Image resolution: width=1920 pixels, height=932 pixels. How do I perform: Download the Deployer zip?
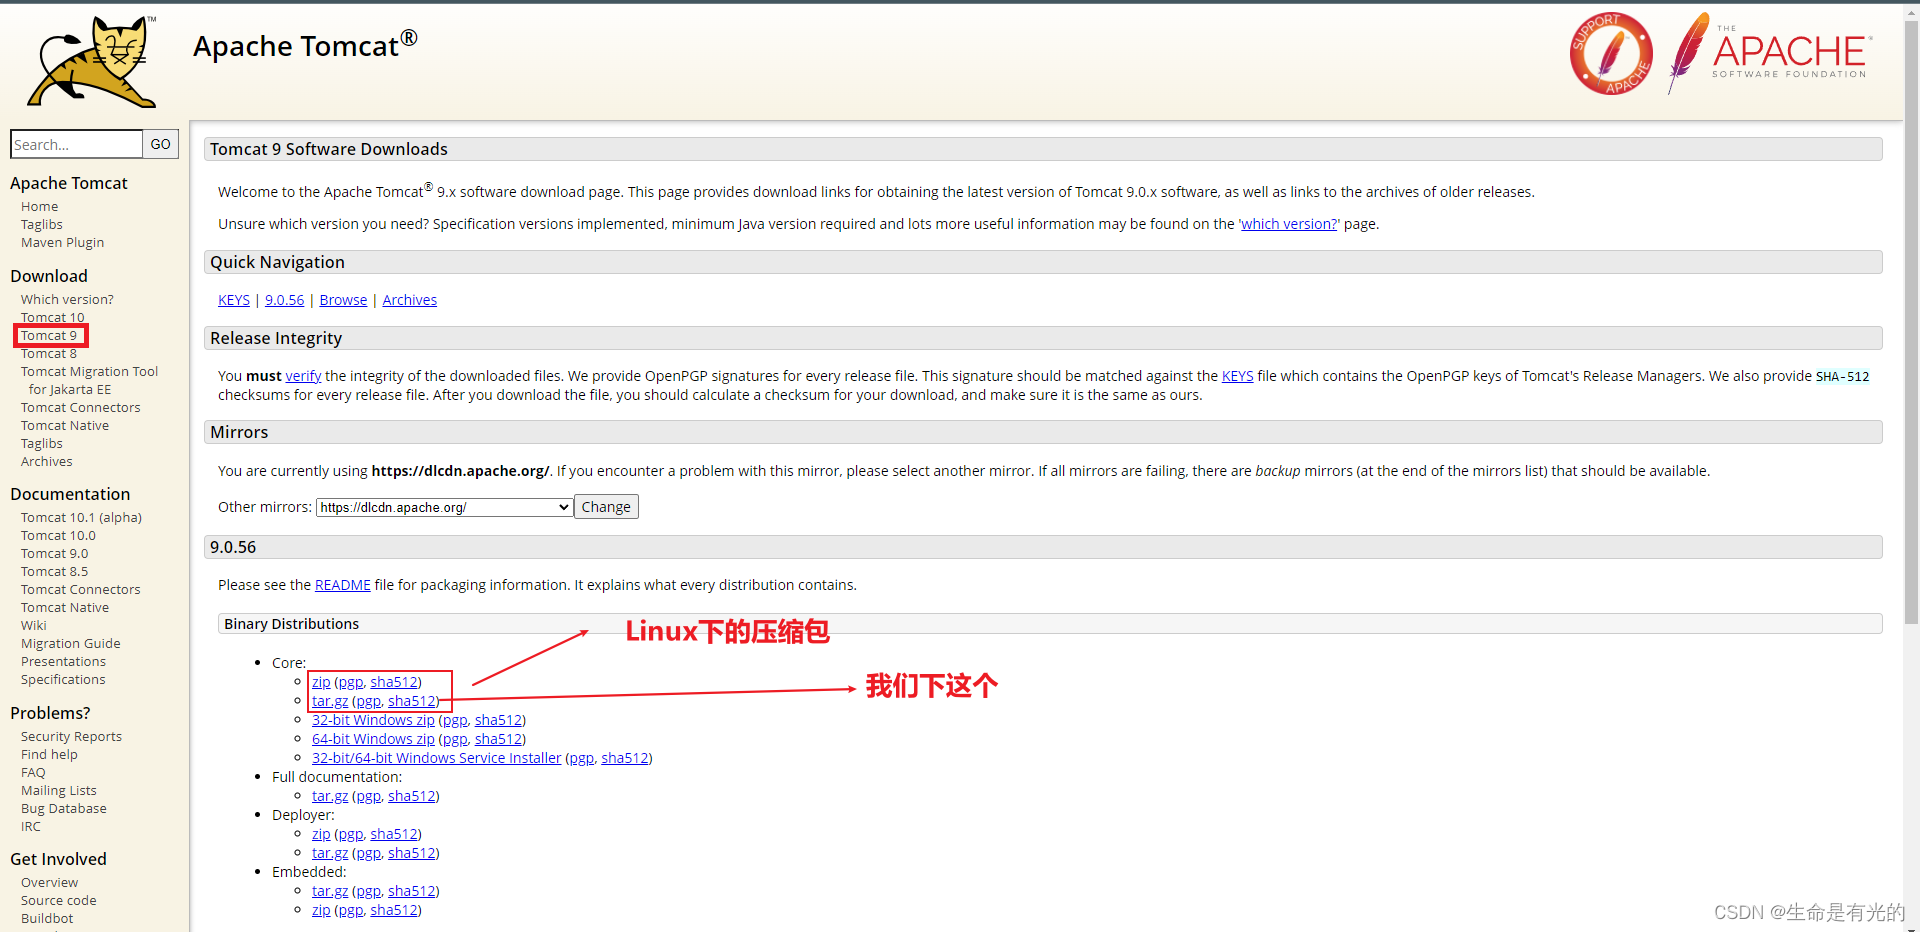pos(321,834)
